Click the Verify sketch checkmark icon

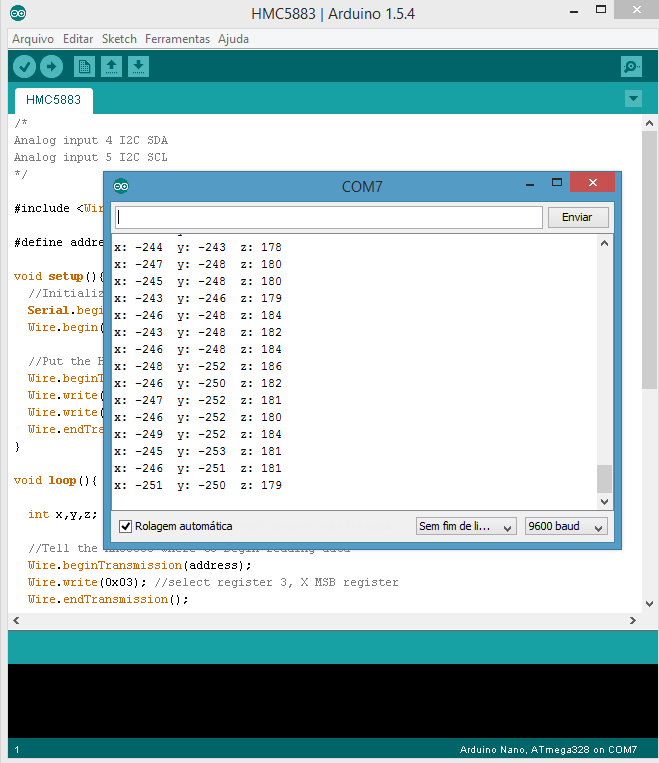coord(24,66)
